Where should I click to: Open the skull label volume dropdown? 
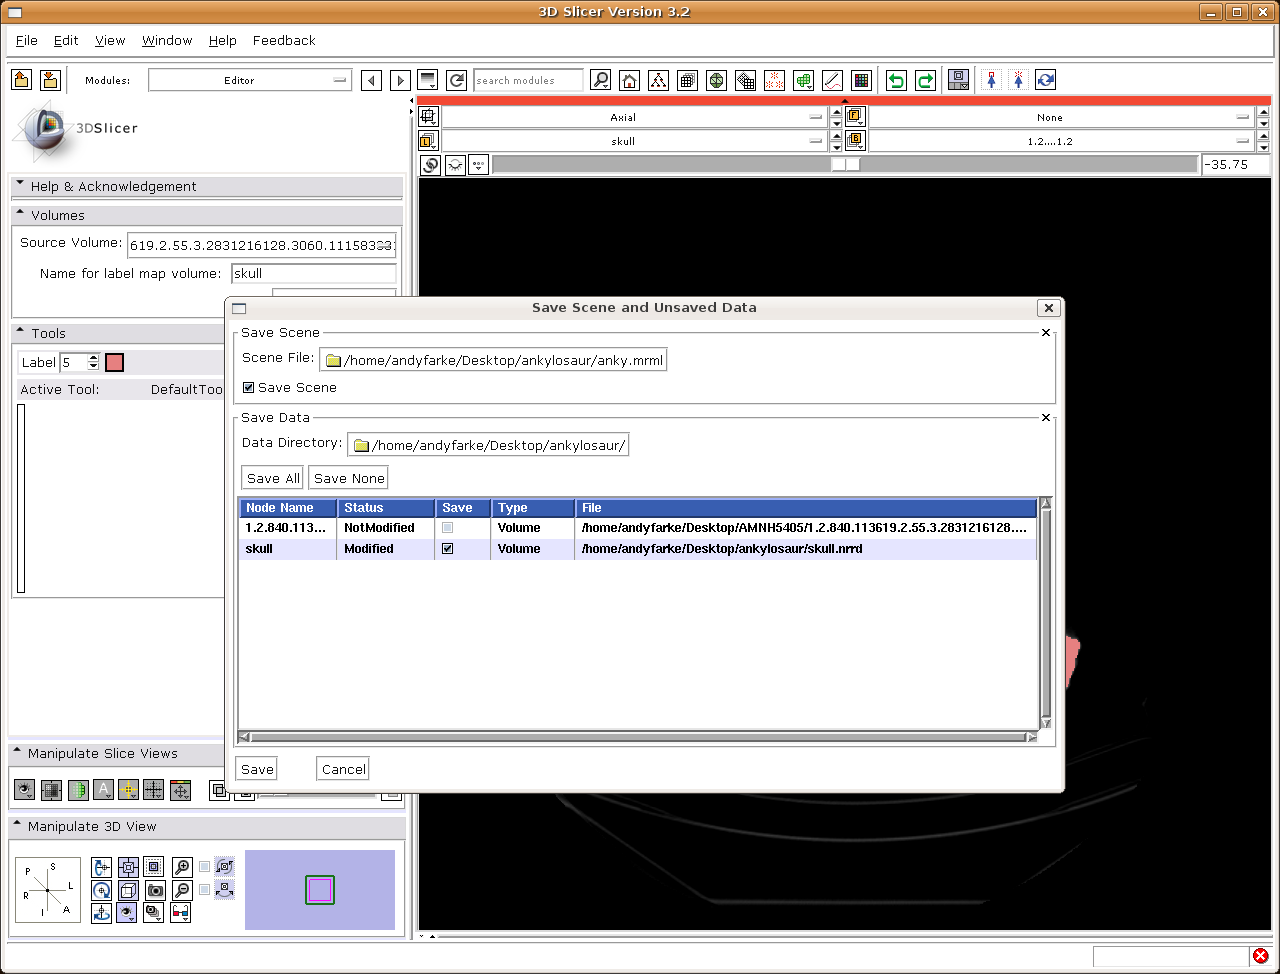(x=634, y=141)
